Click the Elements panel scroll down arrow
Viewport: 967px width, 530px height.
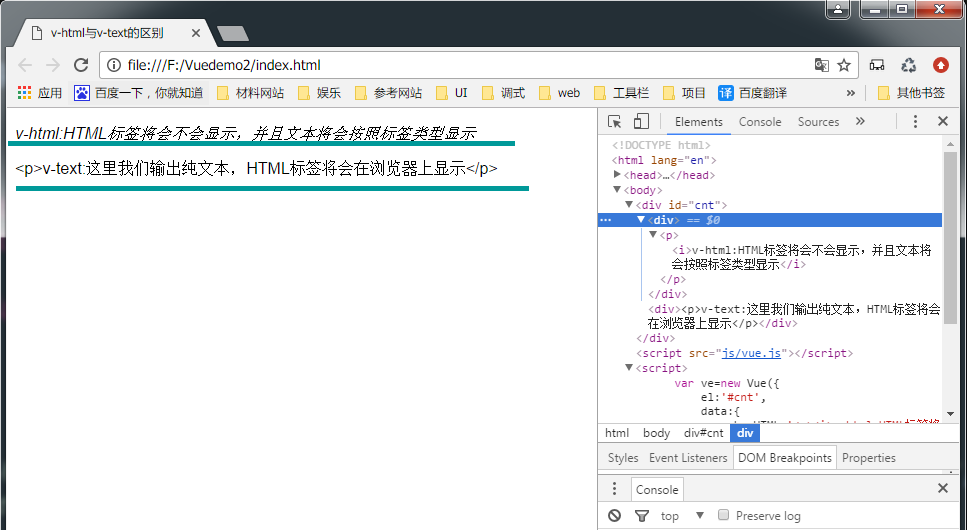click(950, 413)
